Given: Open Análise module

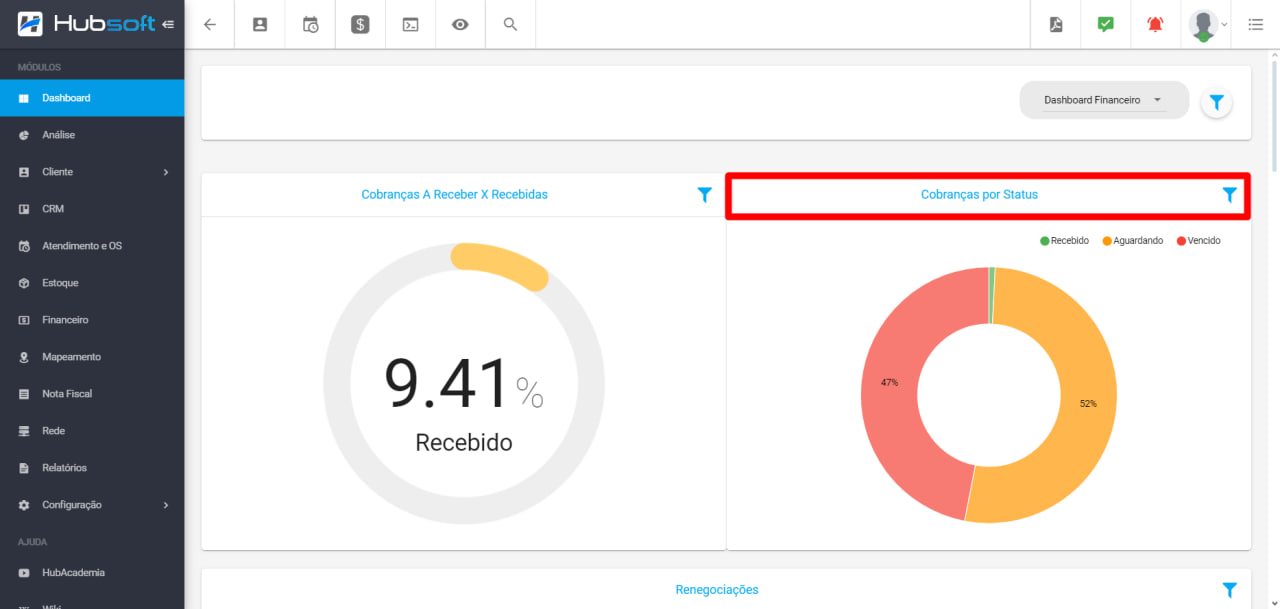Looking at the screenshot, I should tap(92, 135).
